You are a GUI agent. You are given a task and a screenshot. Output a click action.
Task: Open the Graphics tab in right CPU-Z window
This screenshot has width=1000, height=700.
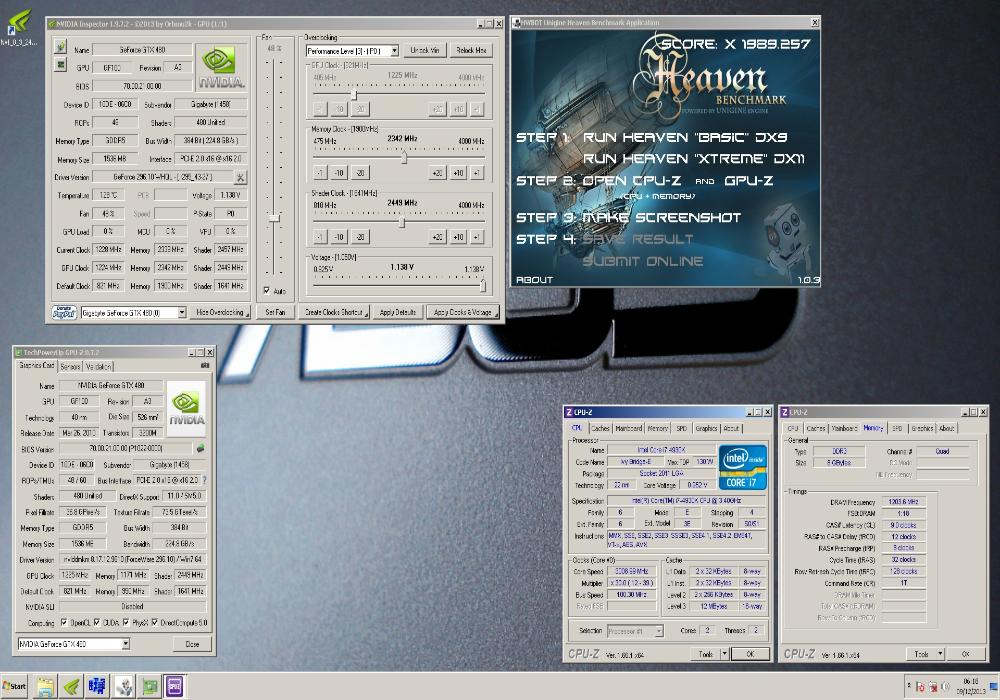922,428
